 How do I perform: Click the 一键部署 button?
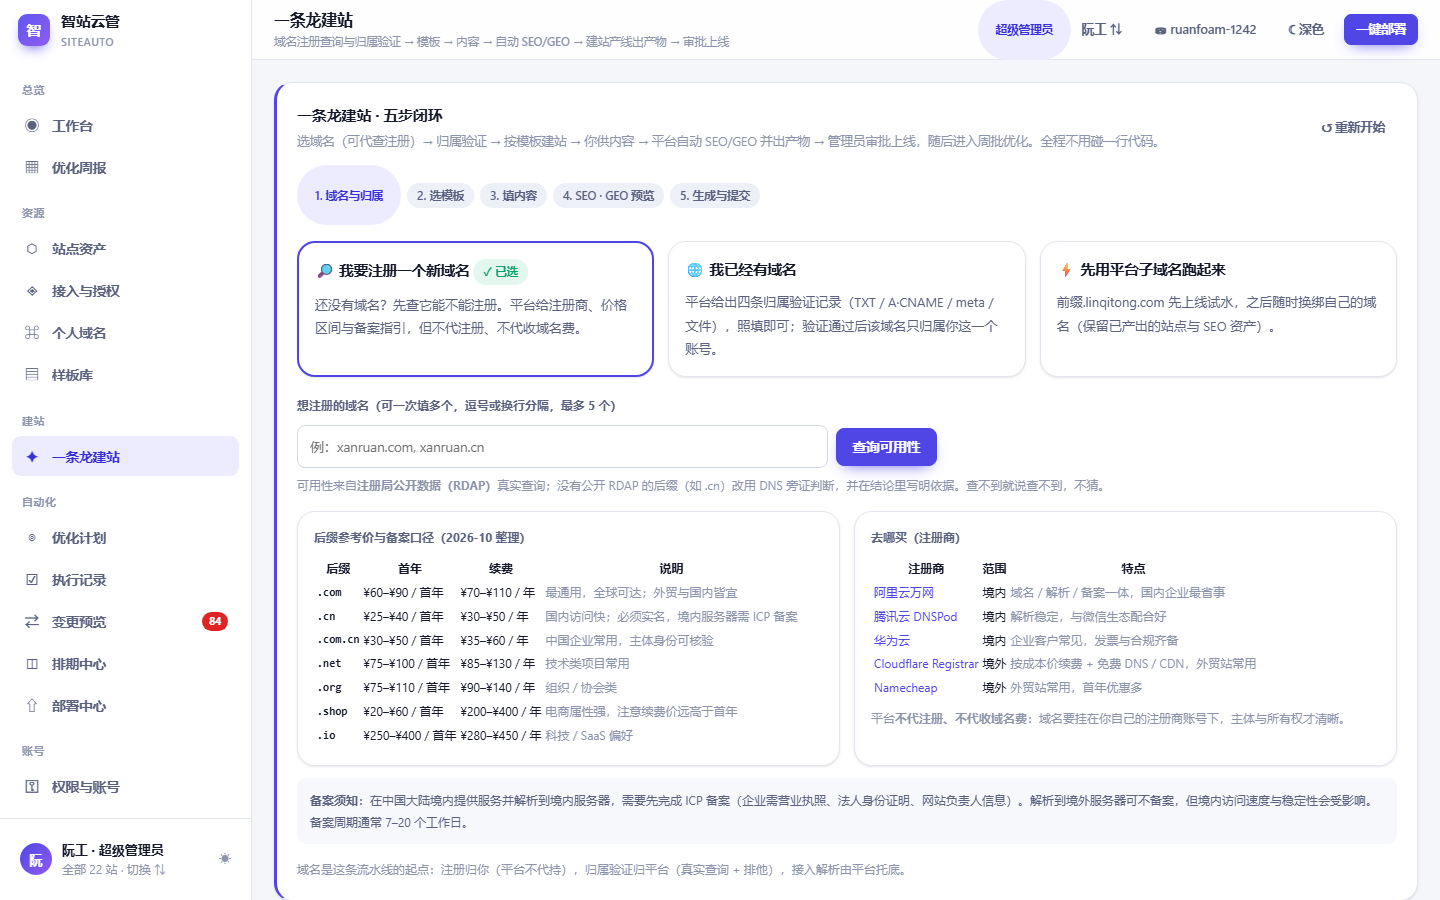(1381, 30)
